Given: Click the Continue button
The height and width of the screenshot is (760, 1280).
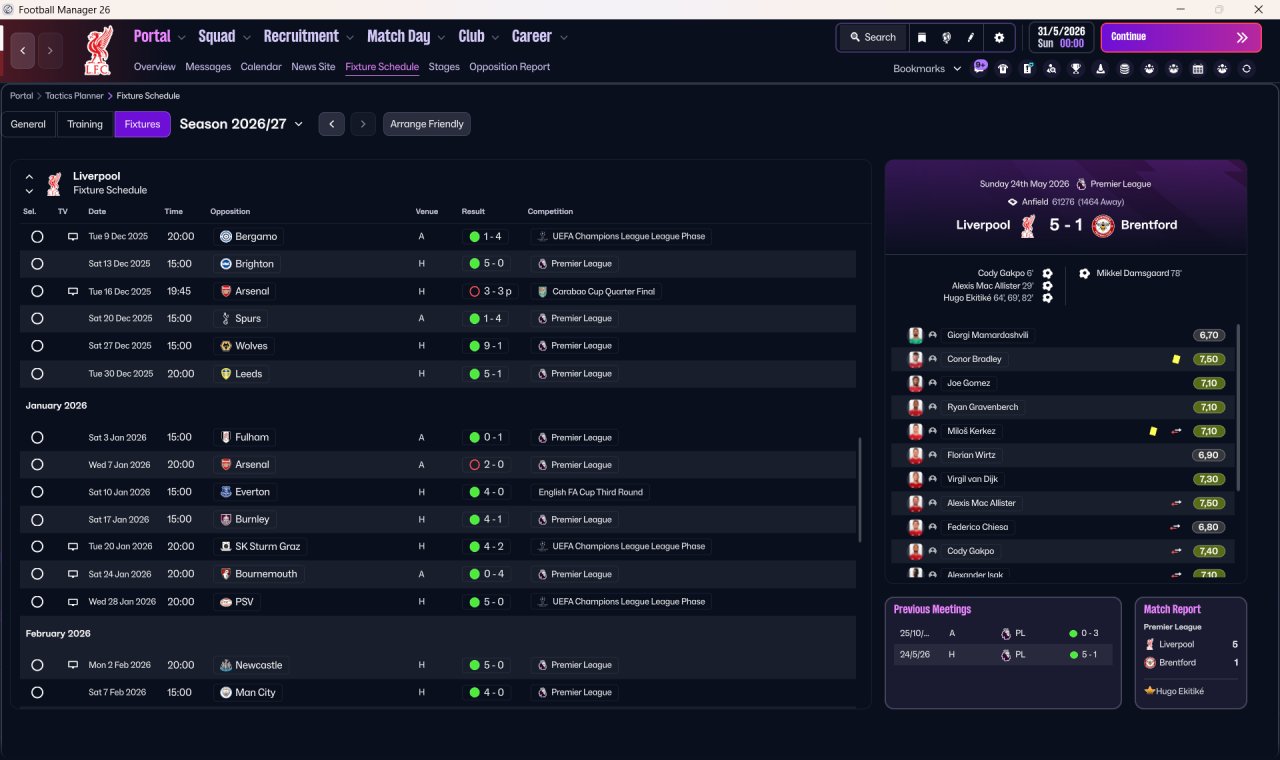Looking at the screenshot, I should pyautogui.click(x=1181, y=37).
